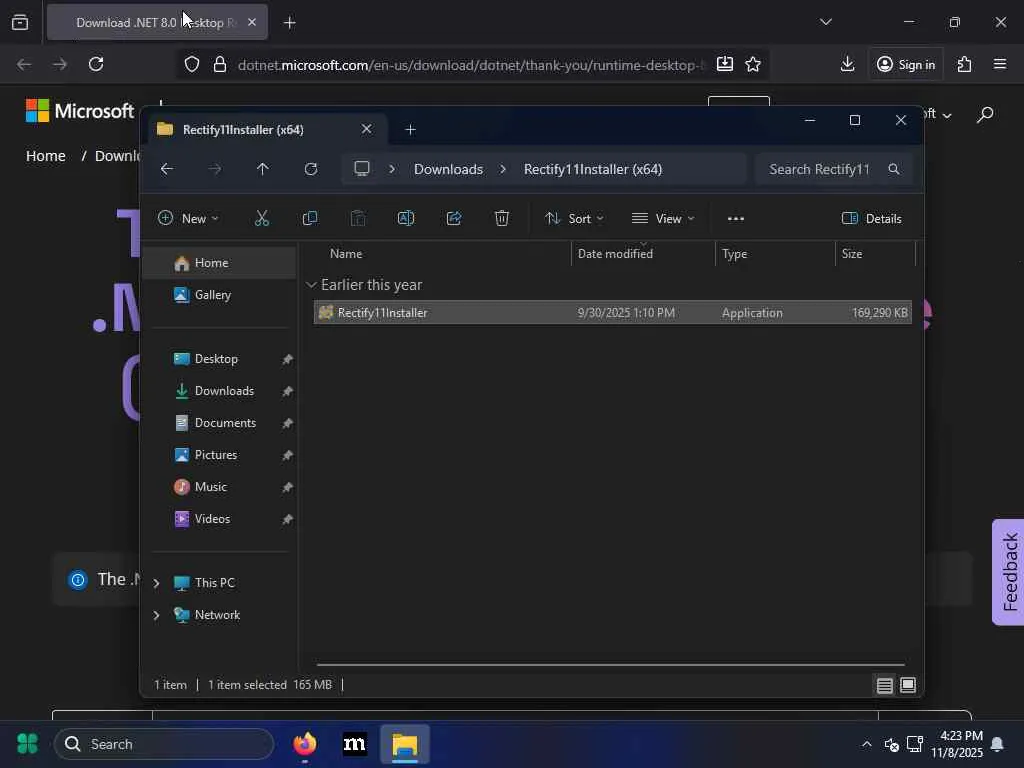The image size is (1024, 768).
Task: Bookmark this page with the star icon
Action: (753, 64)
